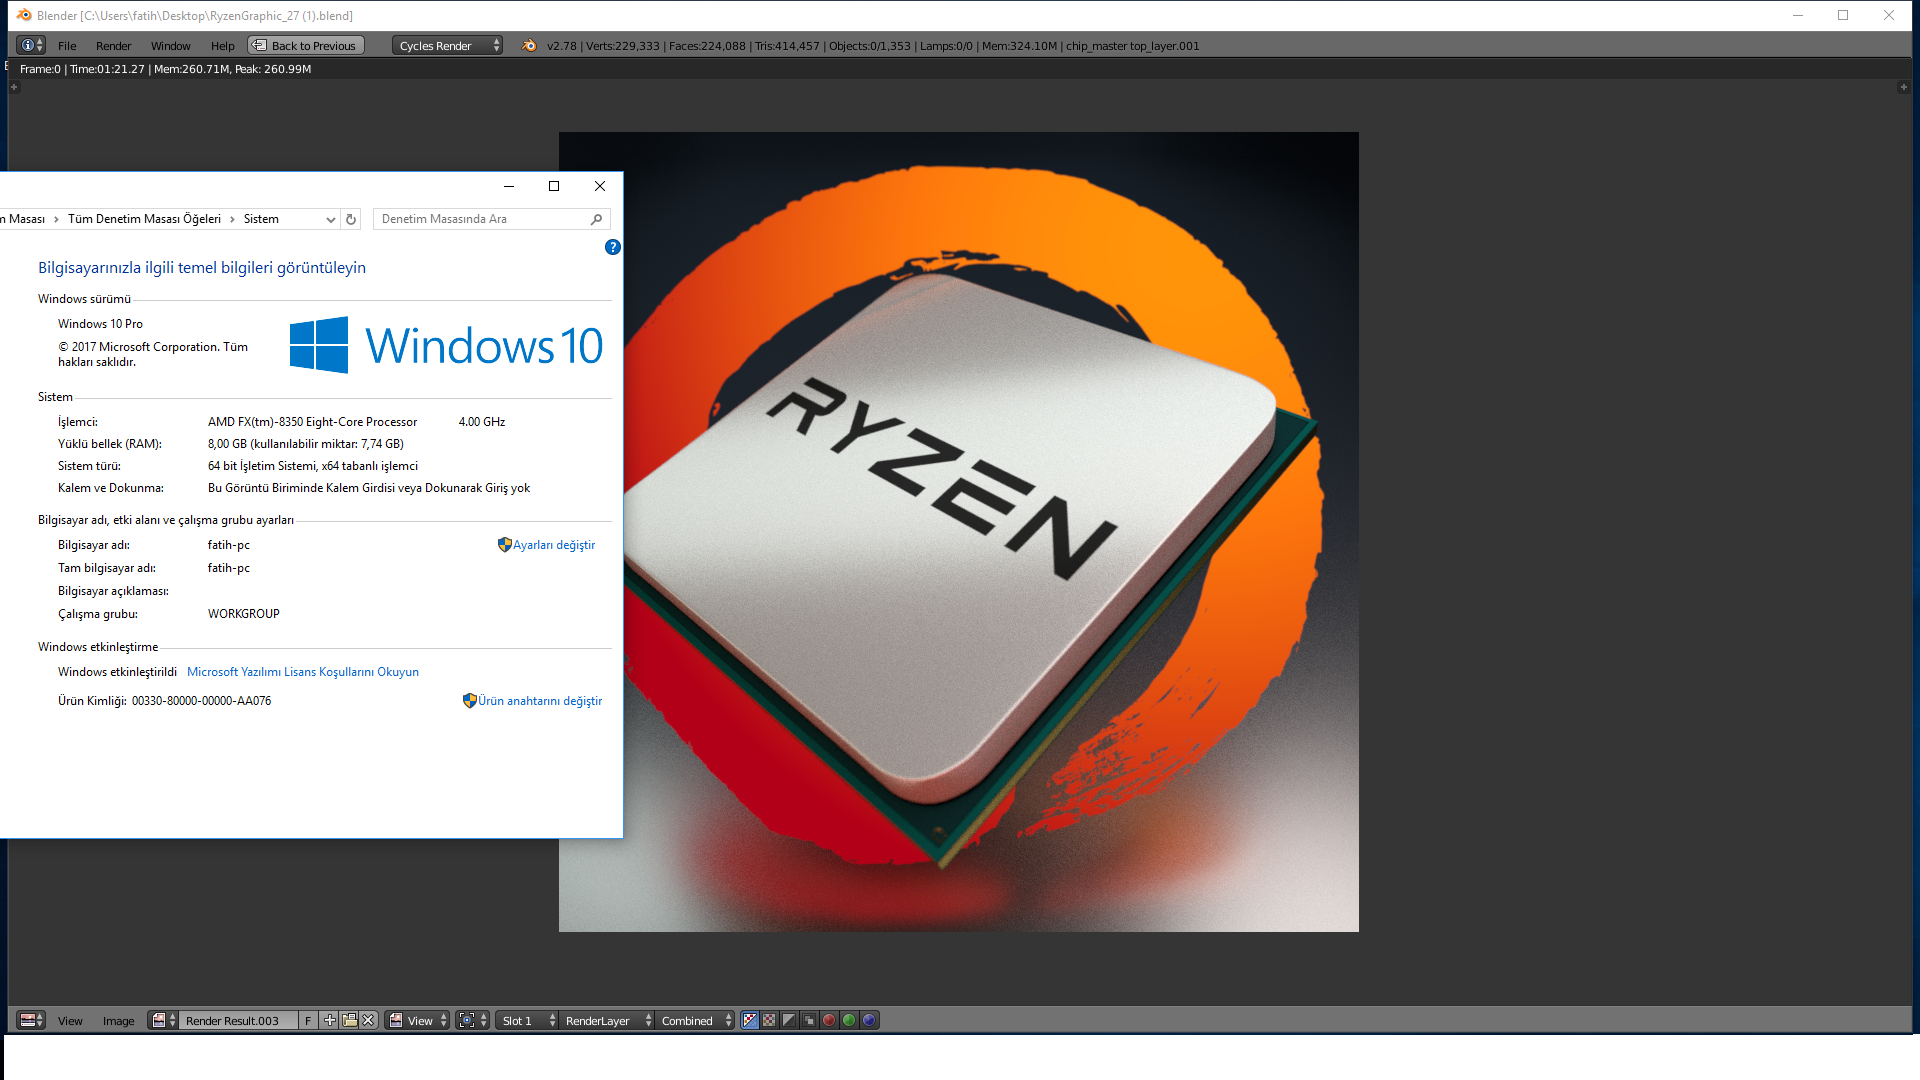The width and height of the screenshot is (1920, 1080).
Task: Open the Help menu in Blender
Action: pos(222,46)
